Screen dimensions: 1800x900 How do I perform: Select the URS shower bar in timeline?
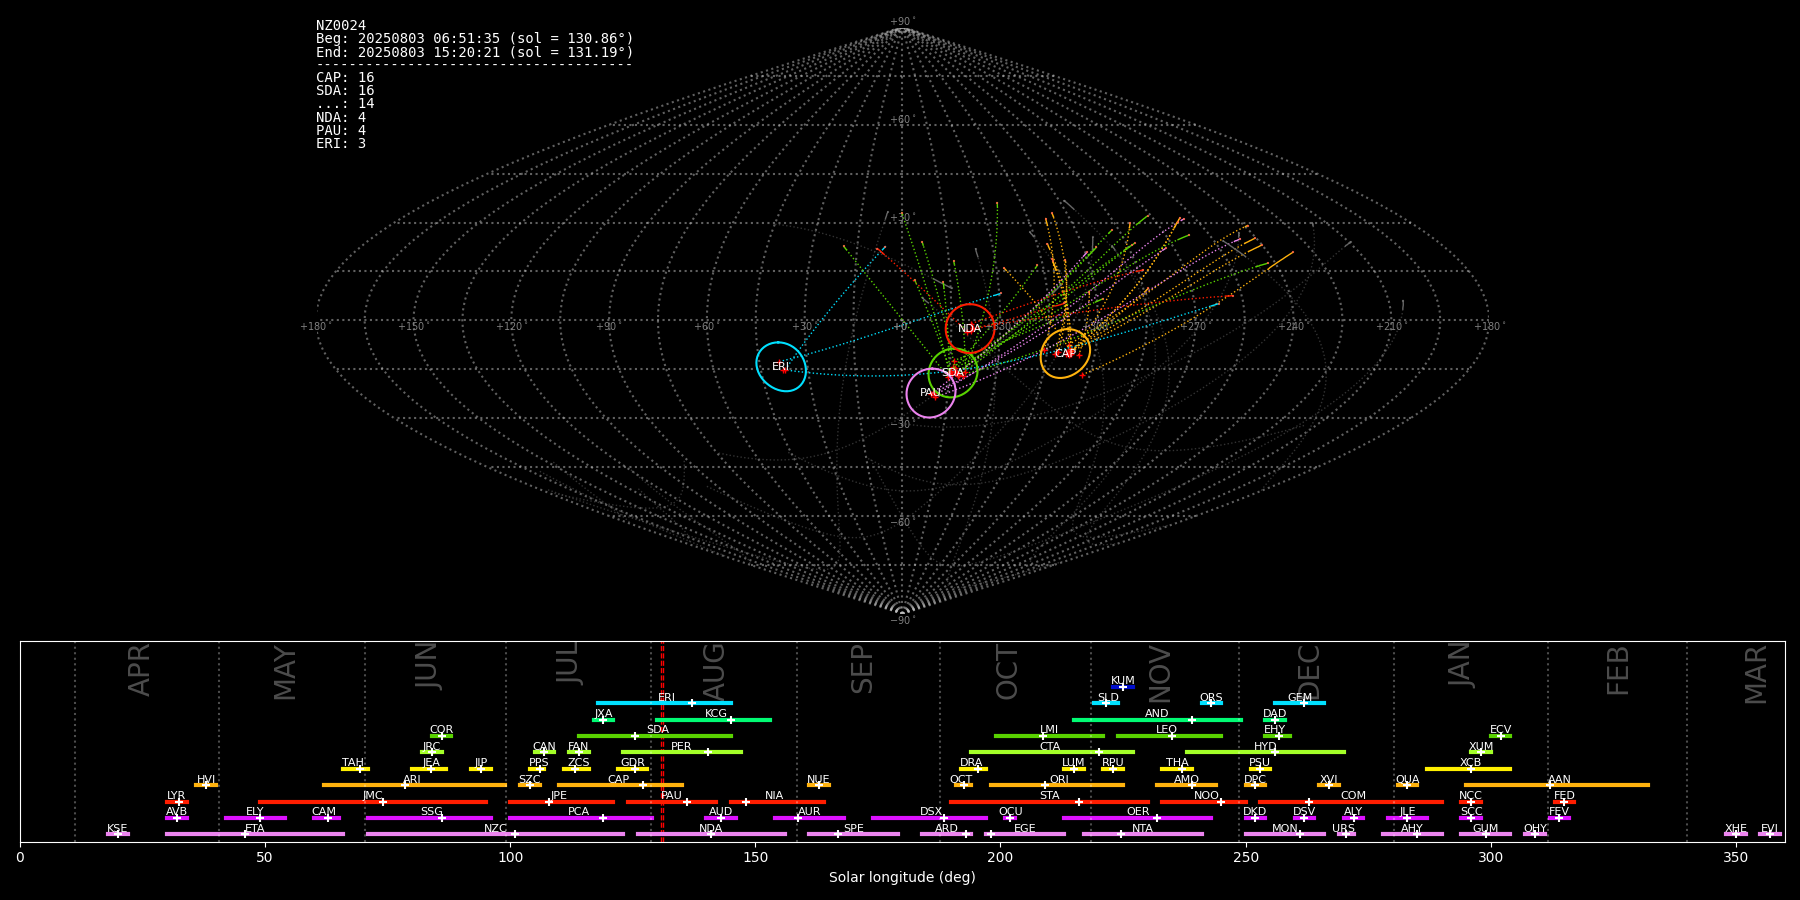[x=1346, y=834]
